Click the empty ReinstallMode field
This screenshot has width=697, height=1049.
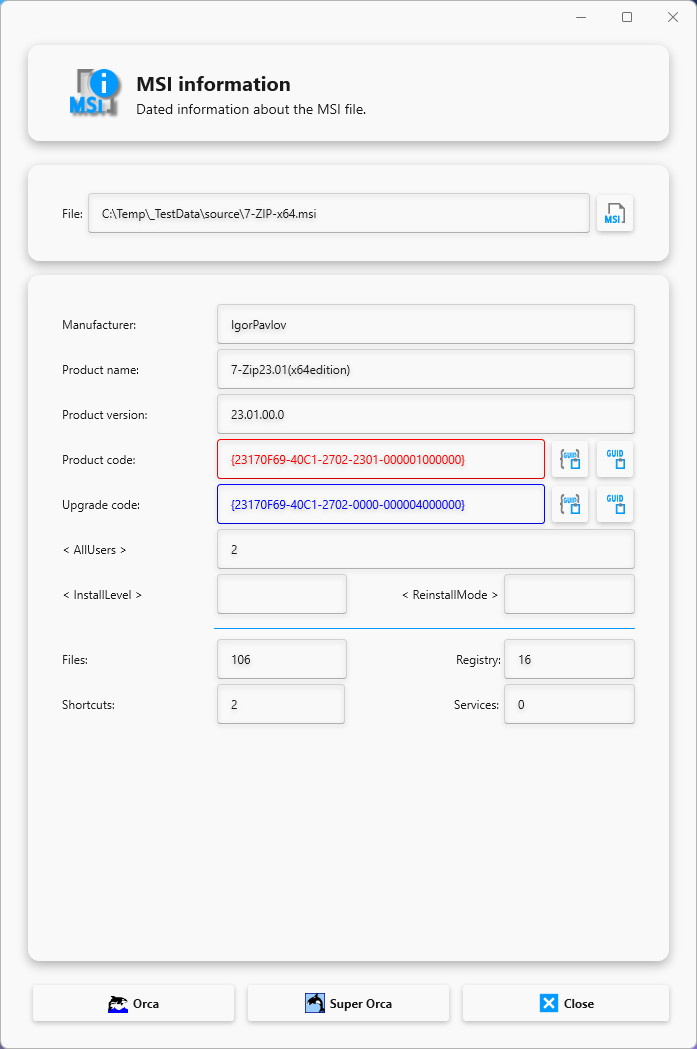coord(569,594)
